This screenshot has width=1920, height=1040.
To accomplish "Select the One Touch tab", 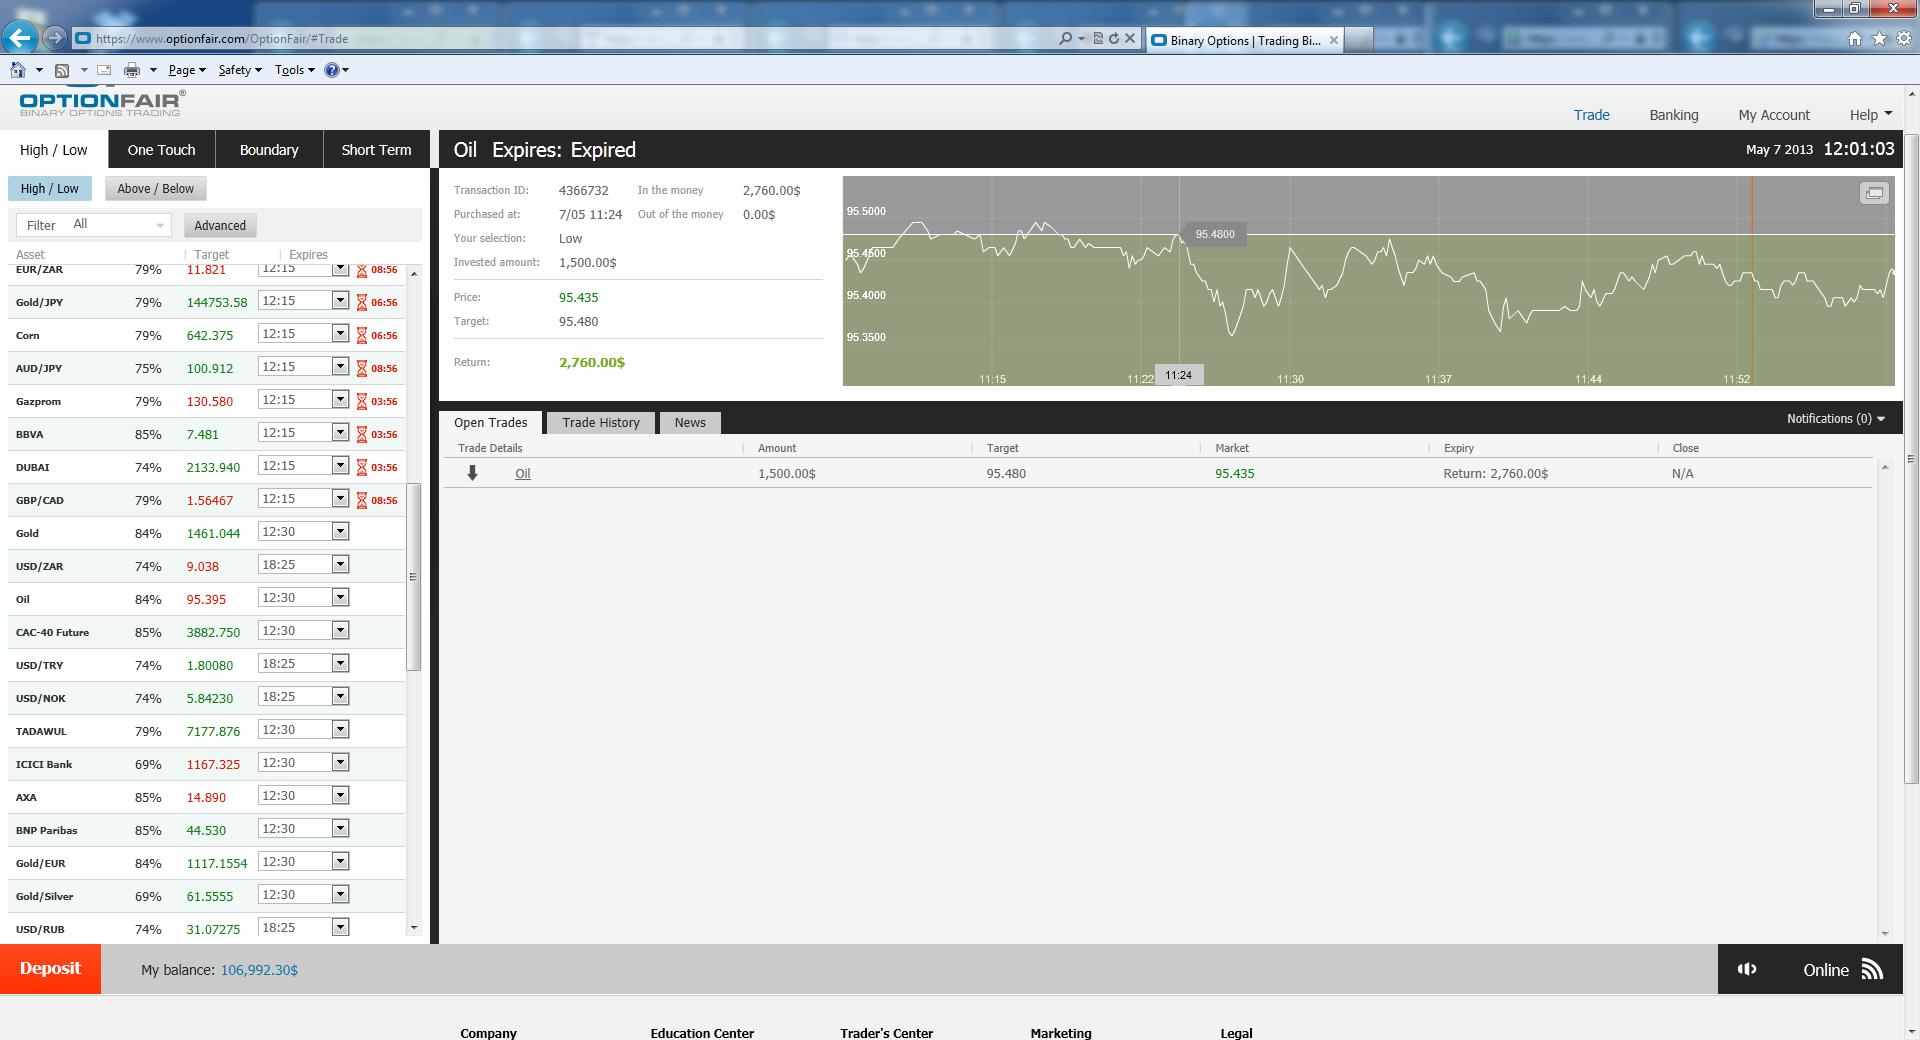I will coord(160,149).
